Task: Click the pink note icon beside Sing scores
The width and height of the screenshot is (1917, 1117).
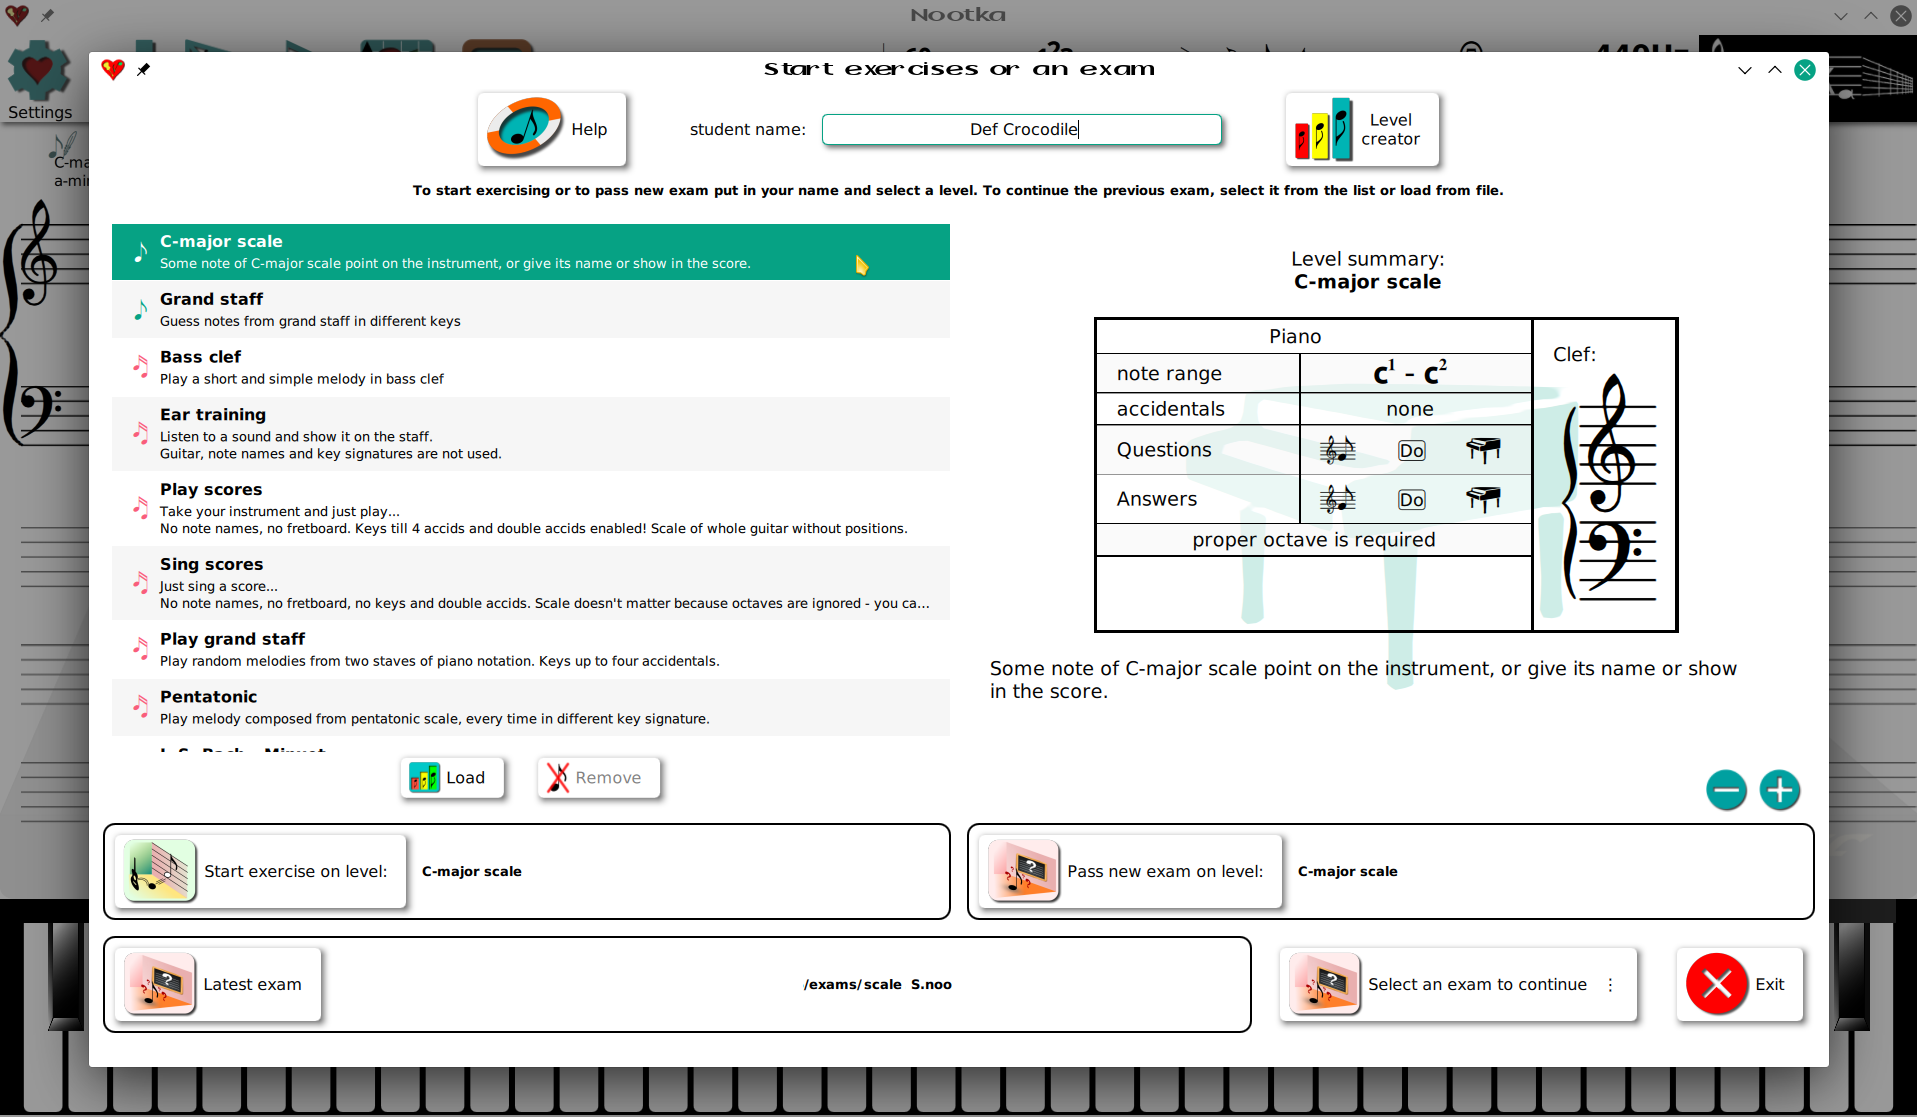Action: coord(140,583)
